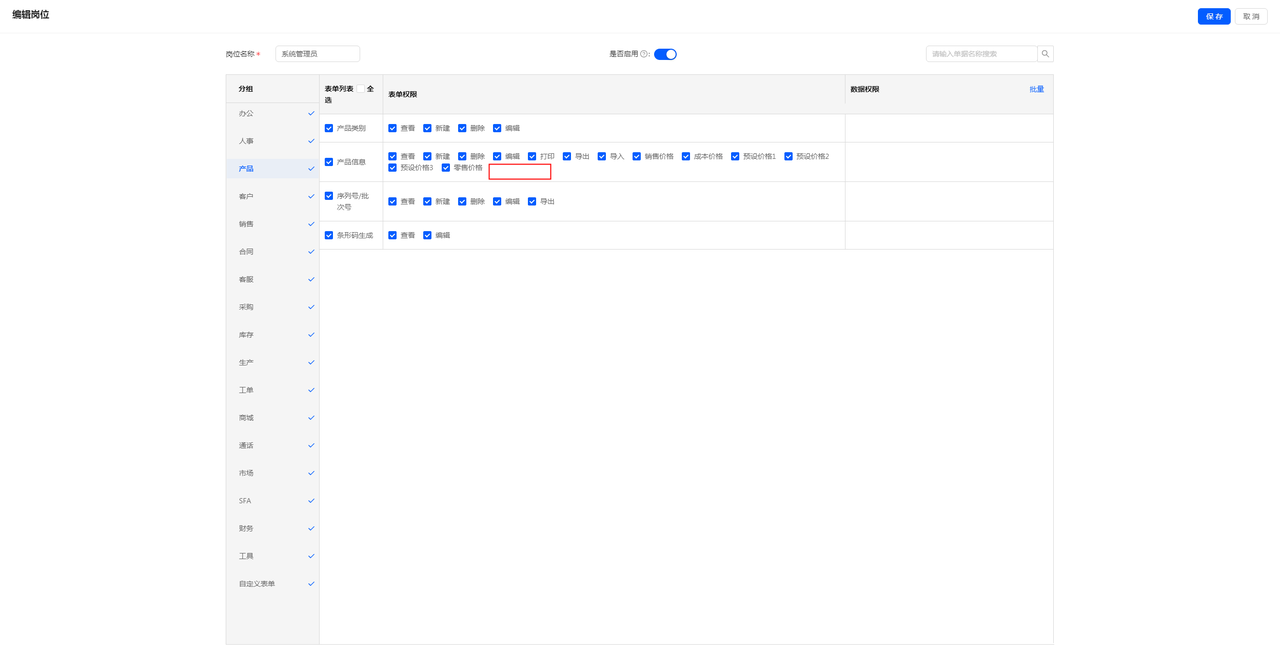Toggle 删除 permission for 产品类别

tap(462, 128)
